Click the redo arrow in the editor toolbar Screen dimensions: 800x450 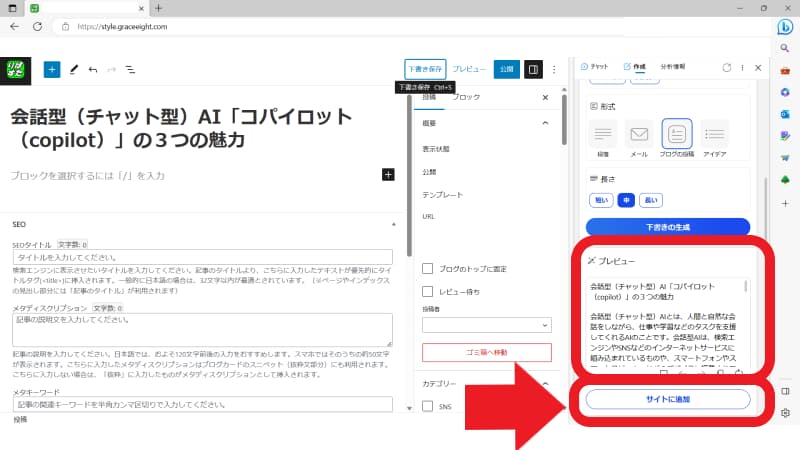(111, 69)
